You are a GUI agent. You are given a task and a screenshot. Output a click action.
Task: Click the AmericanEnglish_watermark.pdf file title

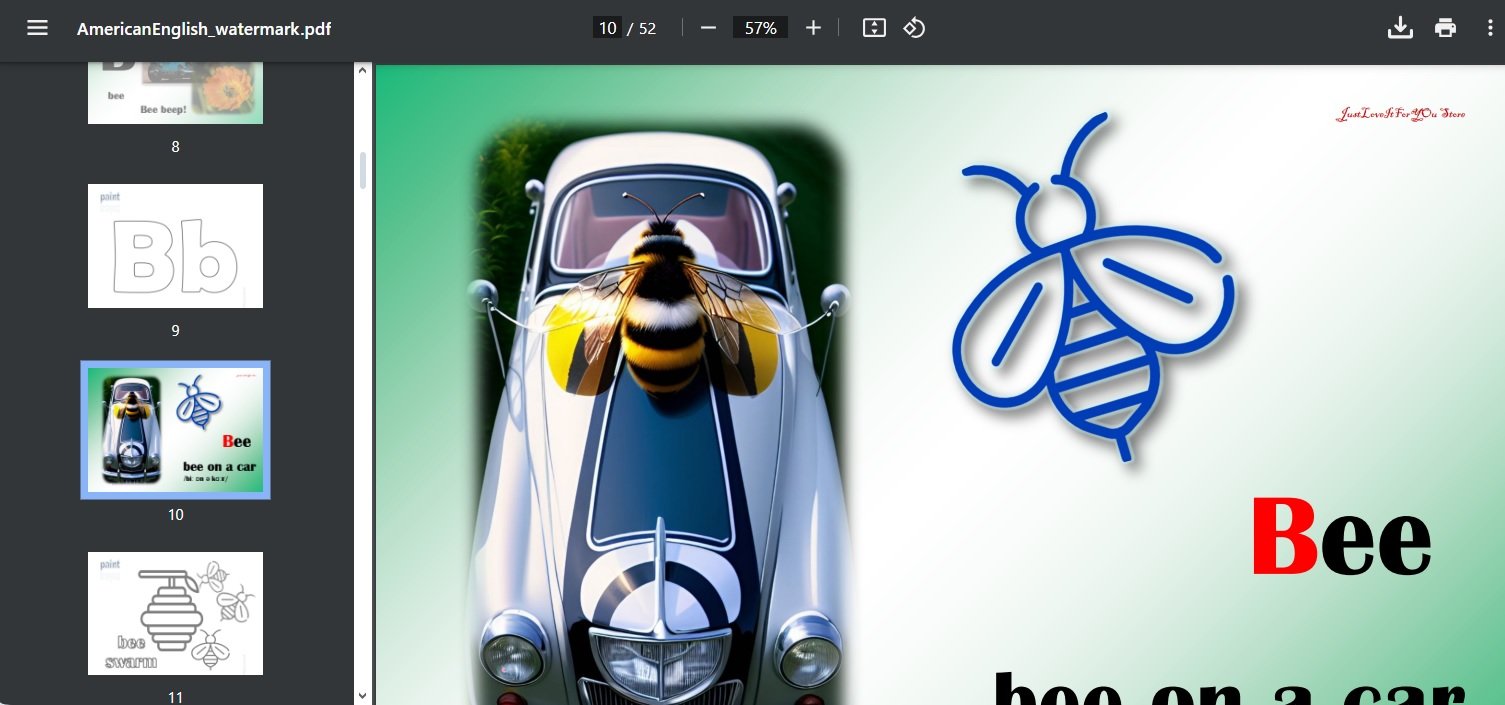pyautogui.click(x=204, y=28)
